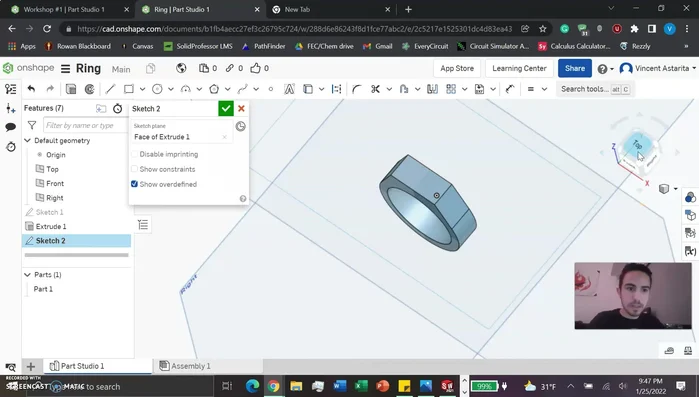Select the Use/Project tool
Image resolution: width=699 pixels, height=397 pixels.
(x=308, y=89)
